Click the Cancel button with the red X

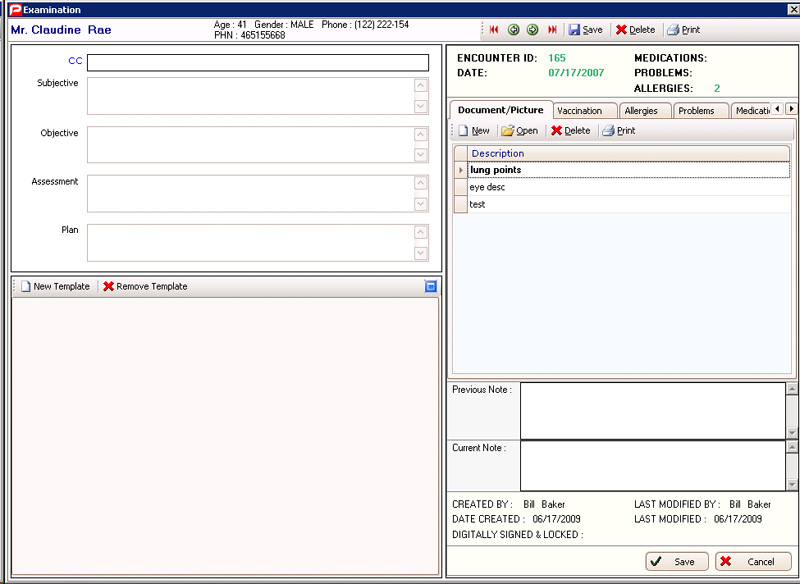click(x=753, y=562)
